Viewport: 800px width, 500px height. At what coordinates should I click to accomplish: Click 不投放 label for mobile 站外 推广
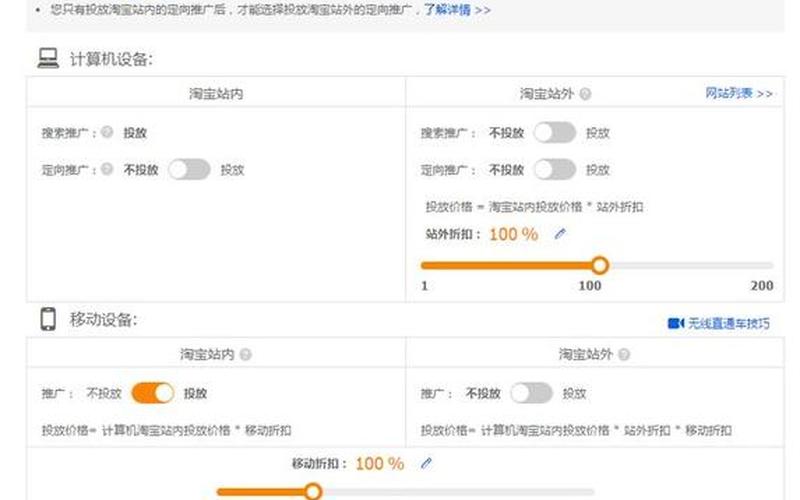[x=483, y=393]
